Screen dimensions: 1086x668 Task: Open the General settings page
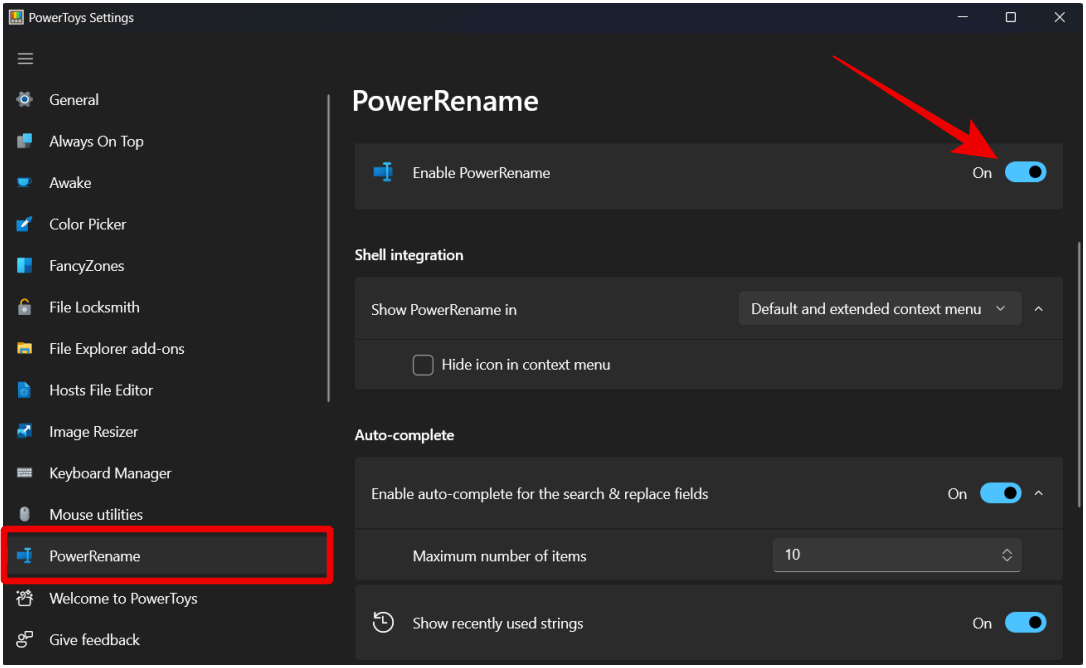(x=74, y=100)
